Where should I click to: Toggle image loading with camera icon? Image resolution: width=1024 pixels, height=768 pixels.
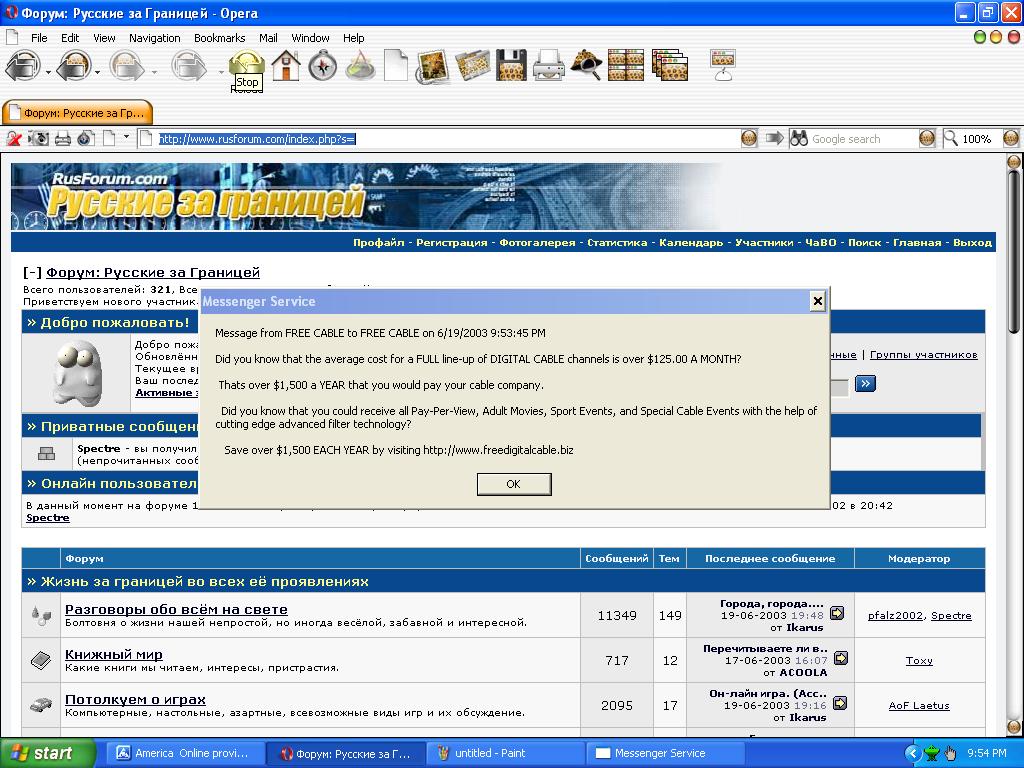[39, 139]
